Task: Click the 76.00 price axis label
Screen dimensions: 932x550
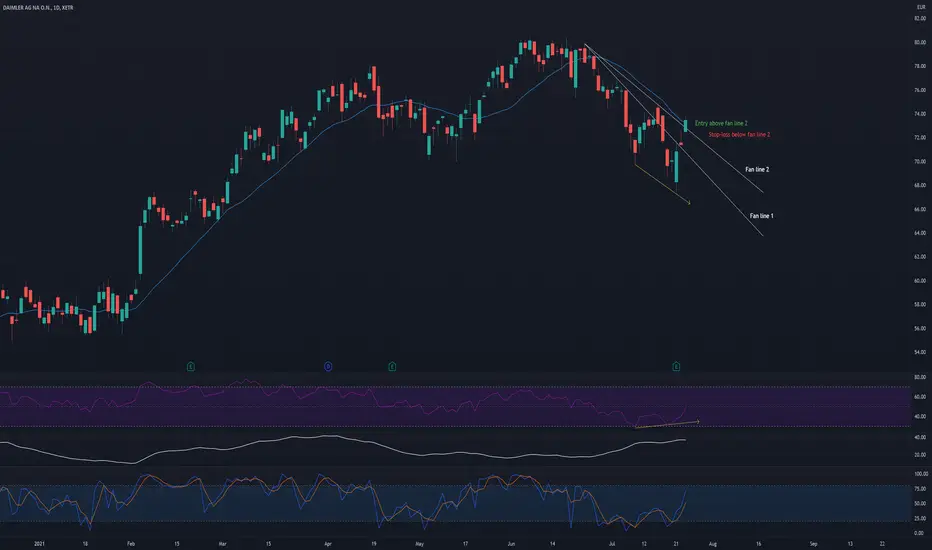Action: (920, 90)
